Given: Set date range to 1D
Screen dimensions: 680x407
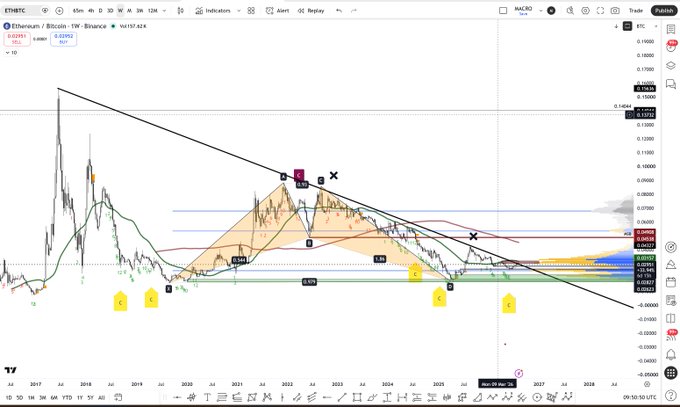Looking at the screenshot, I should tap(9, 397).
